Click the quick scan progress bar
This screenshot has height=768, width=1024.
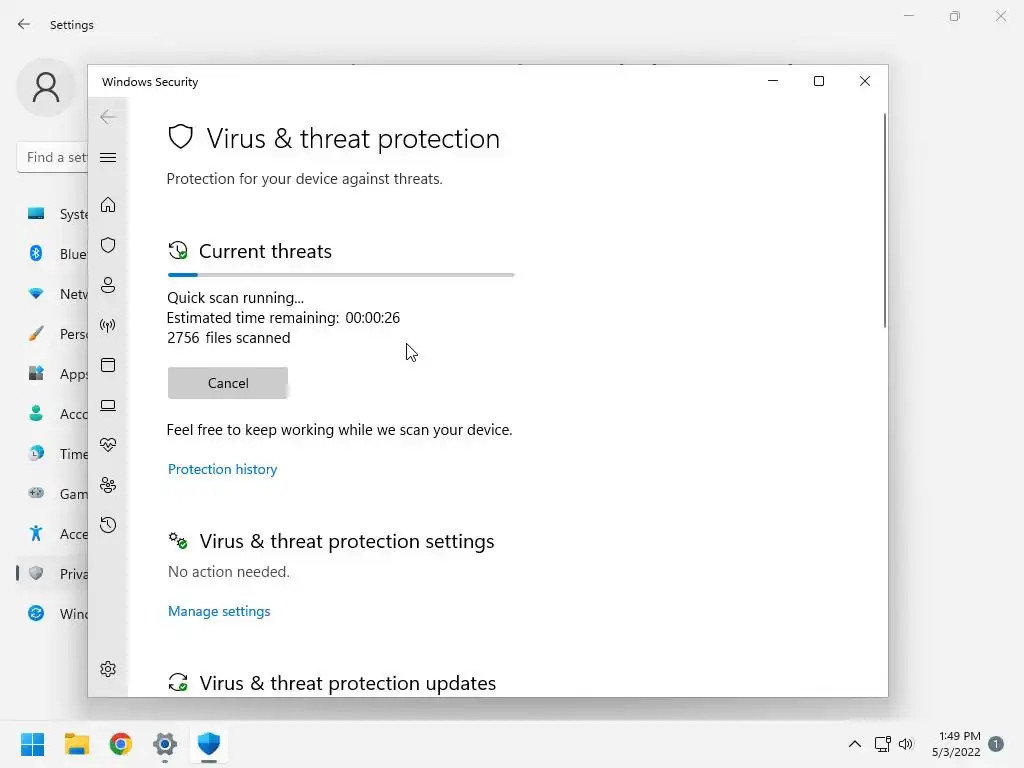pyautogui.click(x=341, y=275)
